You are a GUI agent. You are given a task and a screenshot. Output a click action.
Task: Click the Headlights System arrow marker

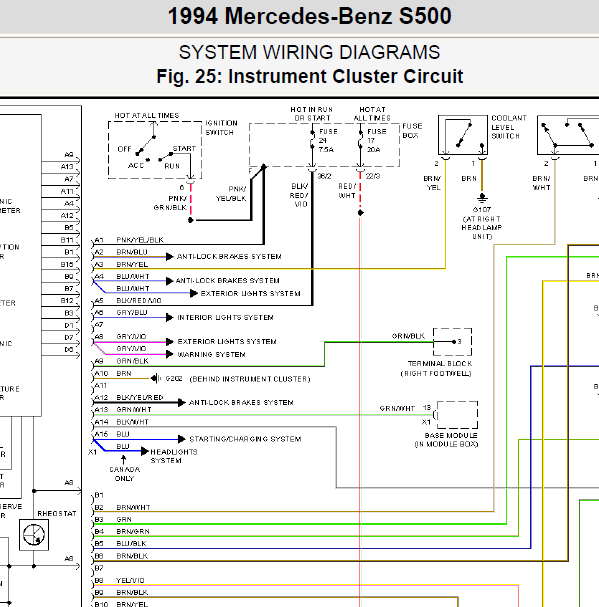tap(145, 451)
